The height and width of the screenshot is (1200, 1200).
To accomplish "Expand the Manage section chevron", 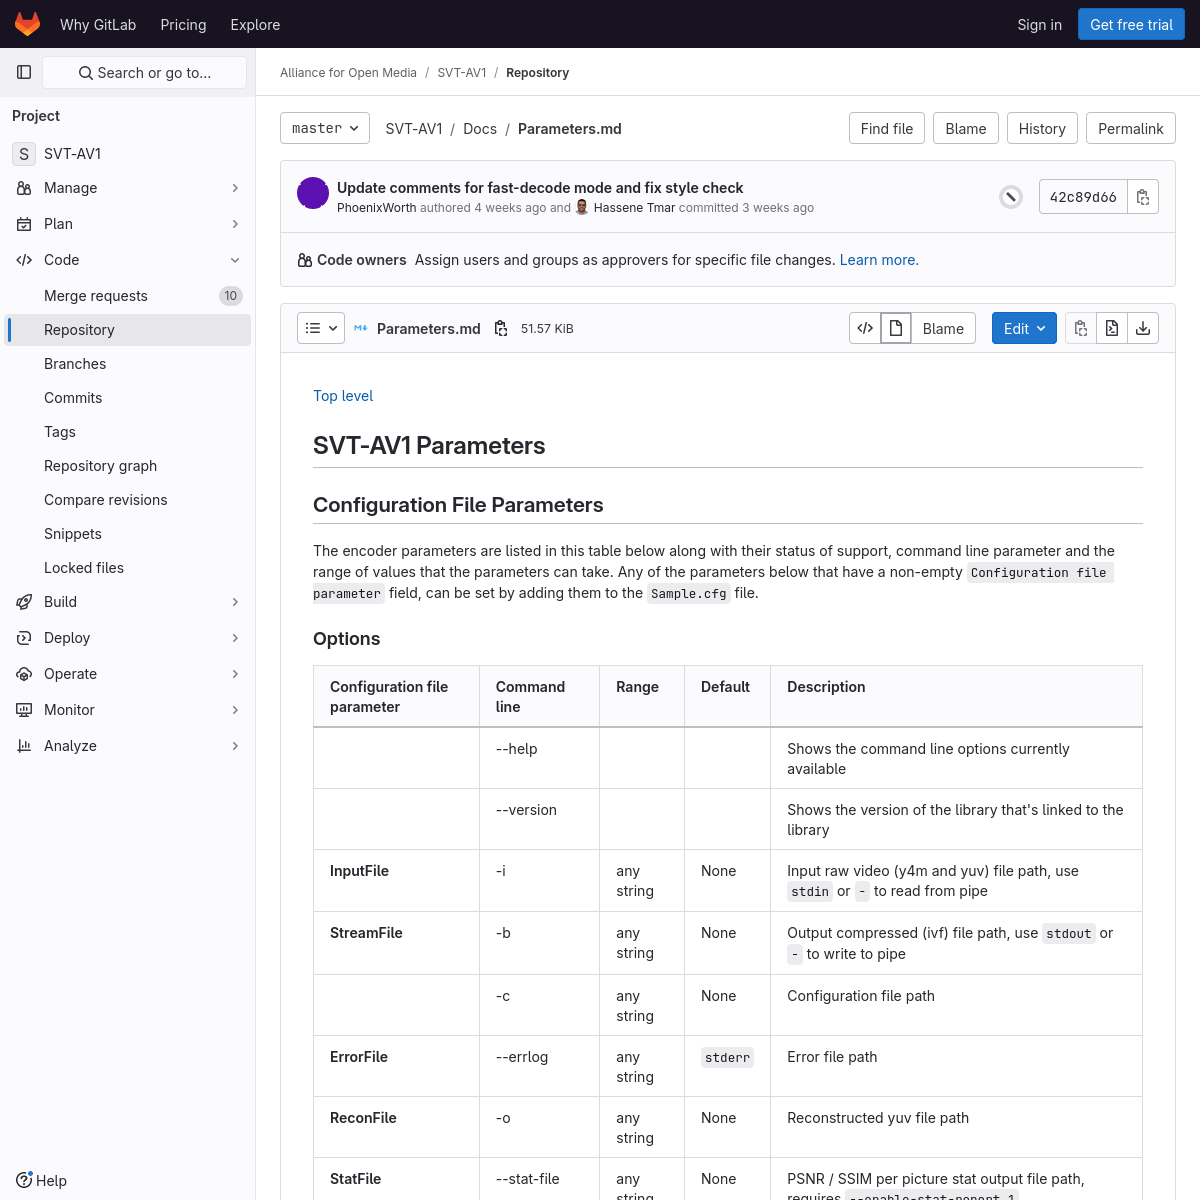I will (235, 188).
